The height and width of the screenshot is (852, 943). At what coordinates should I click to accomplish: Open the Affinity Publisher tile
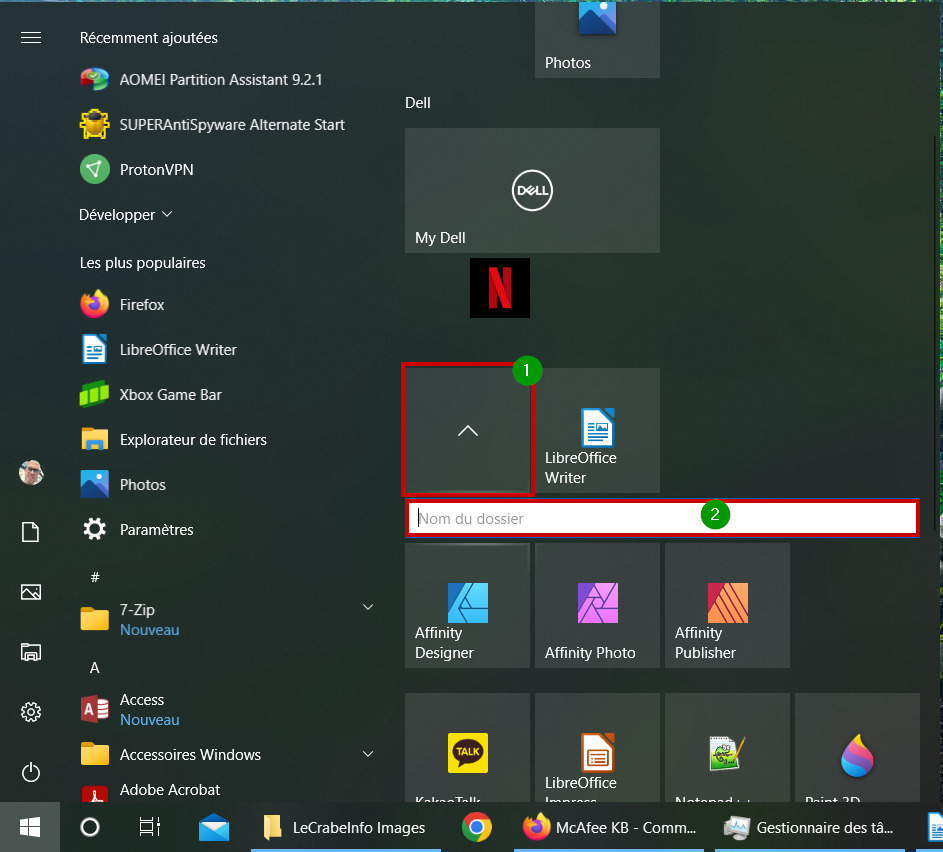(727, 605)
